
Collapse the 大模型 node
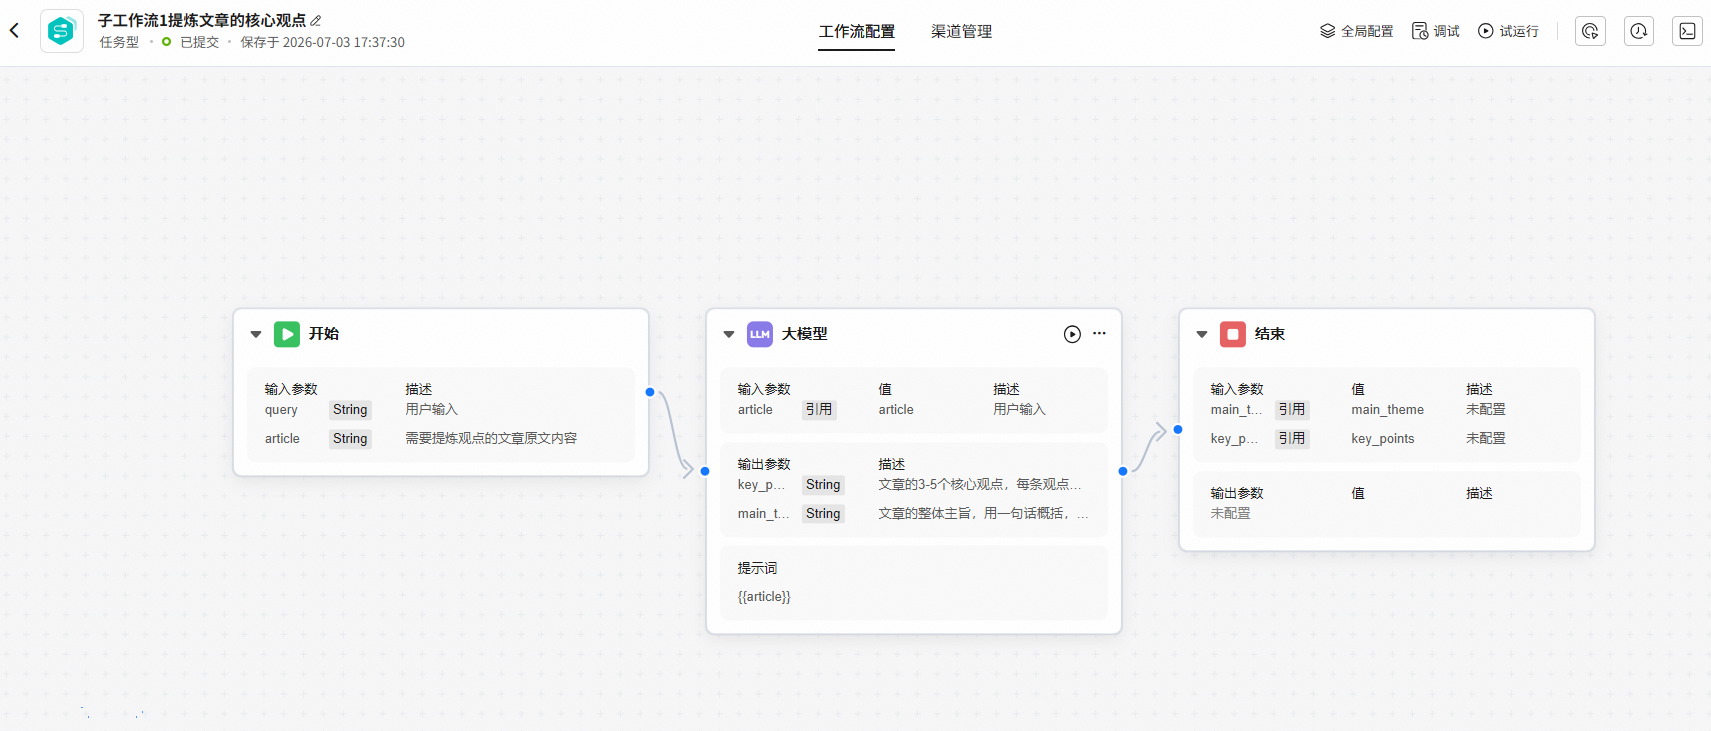point(729,334)
